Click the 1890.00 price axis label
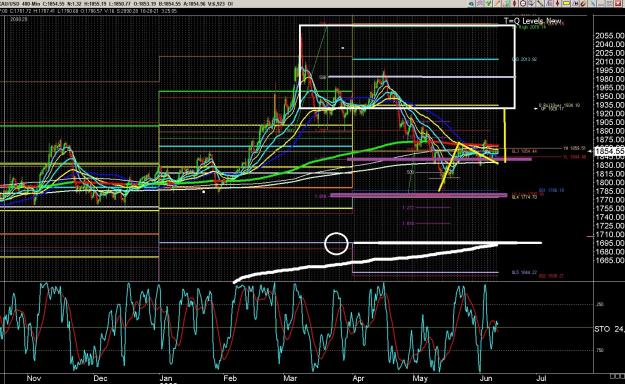This screenshot has width=625, height=384. (x=610, y=131)
